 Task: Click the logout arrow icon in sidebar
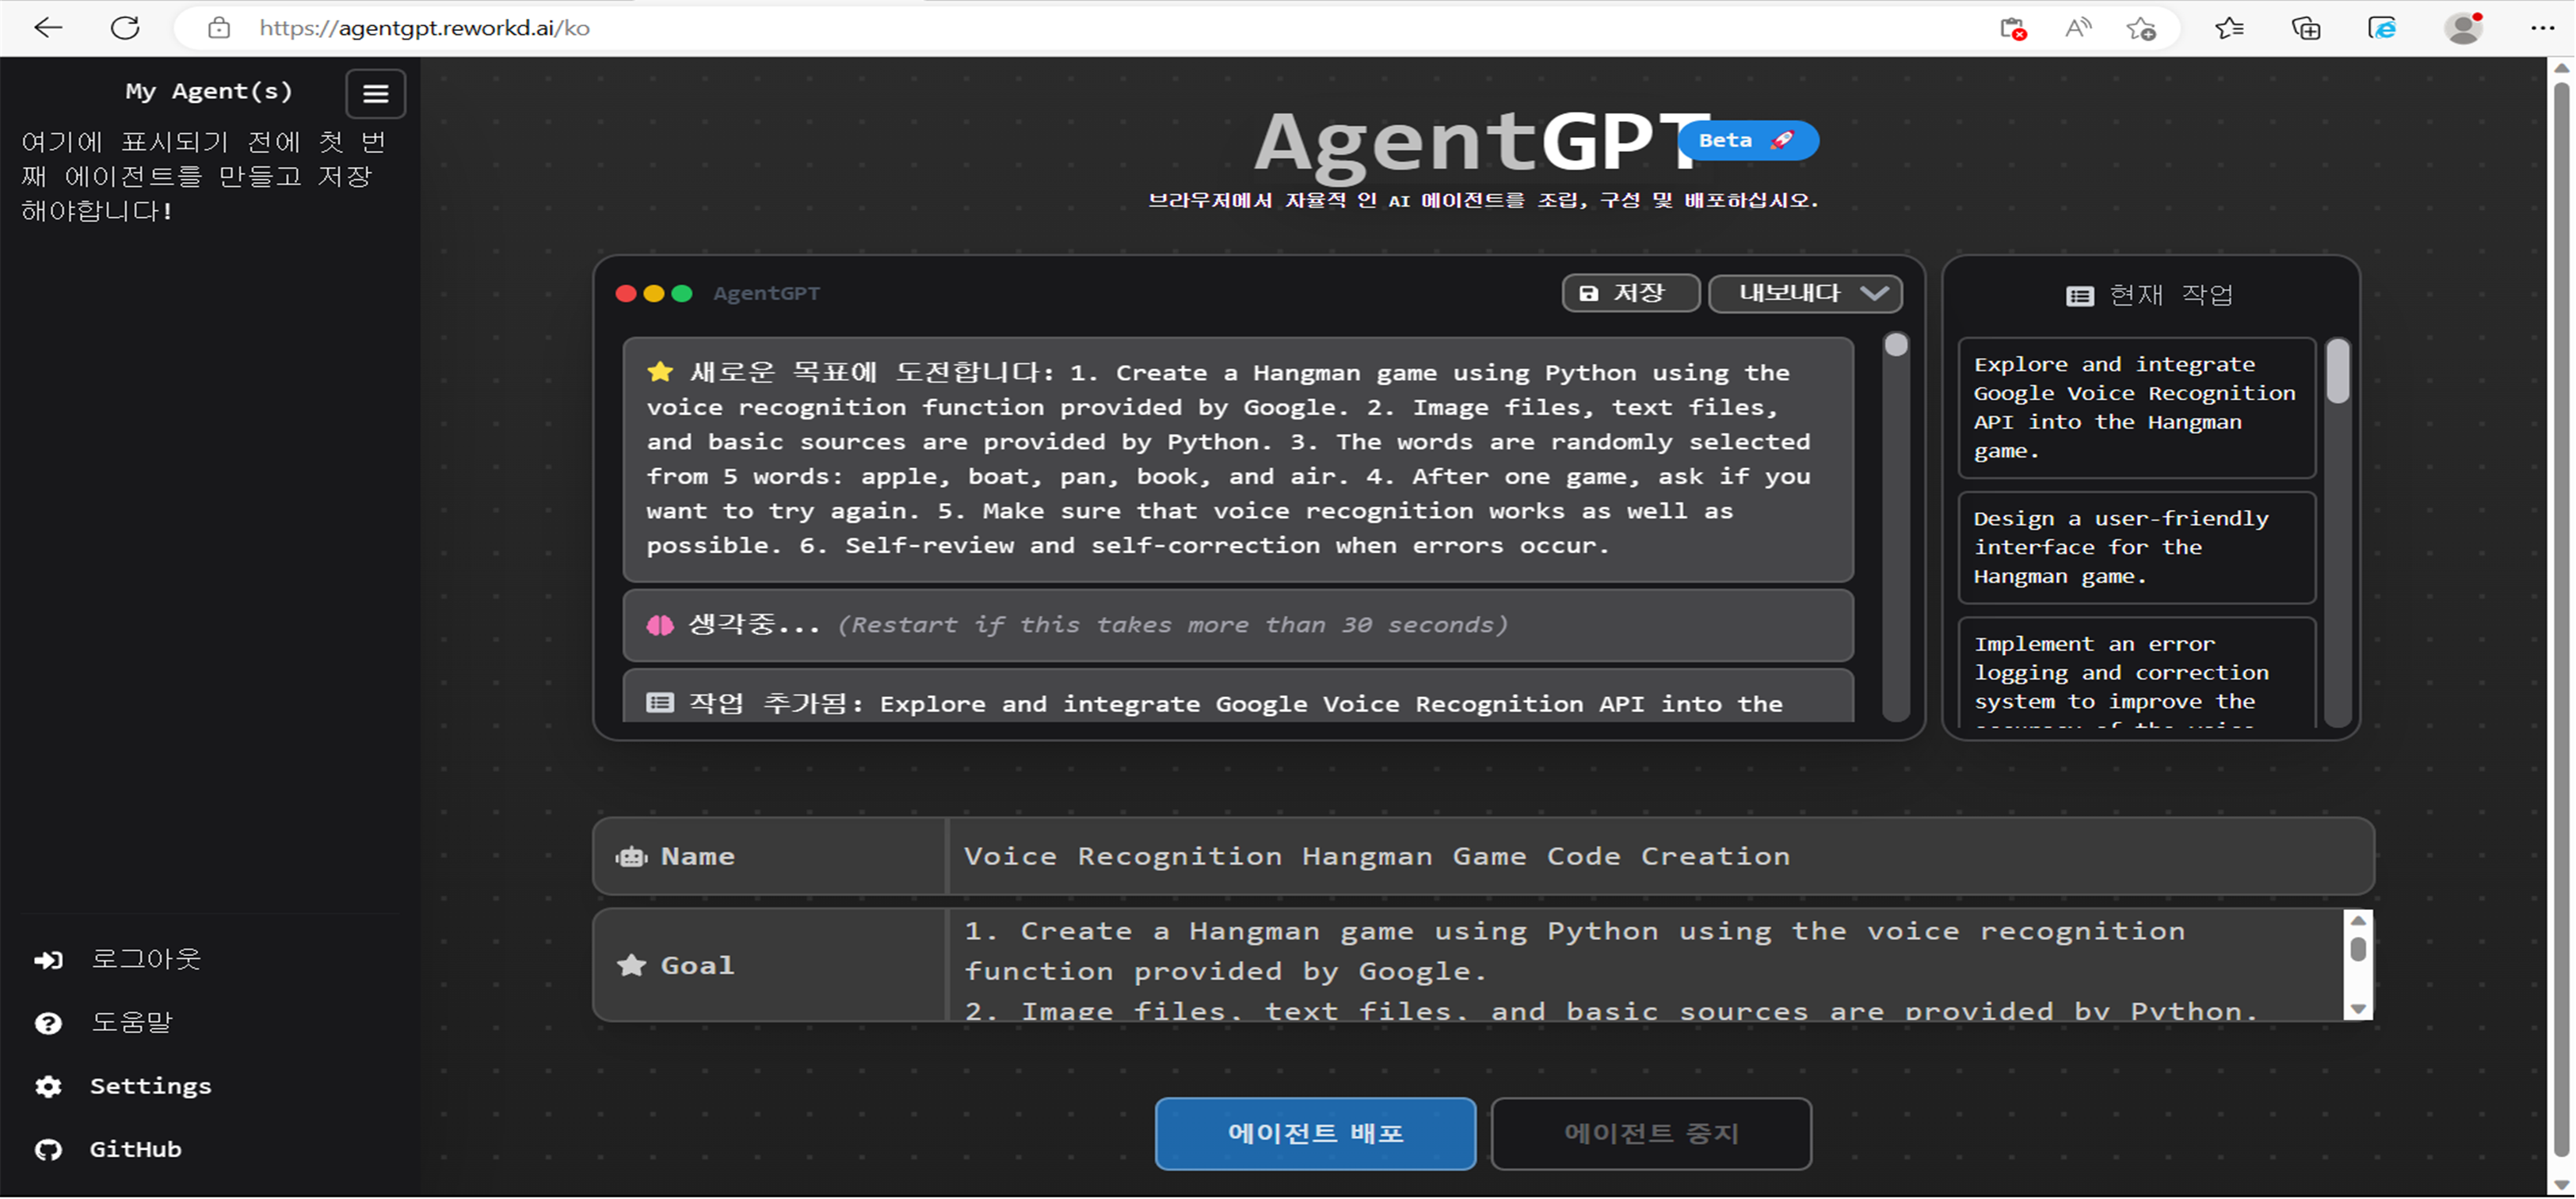(48, 960)
